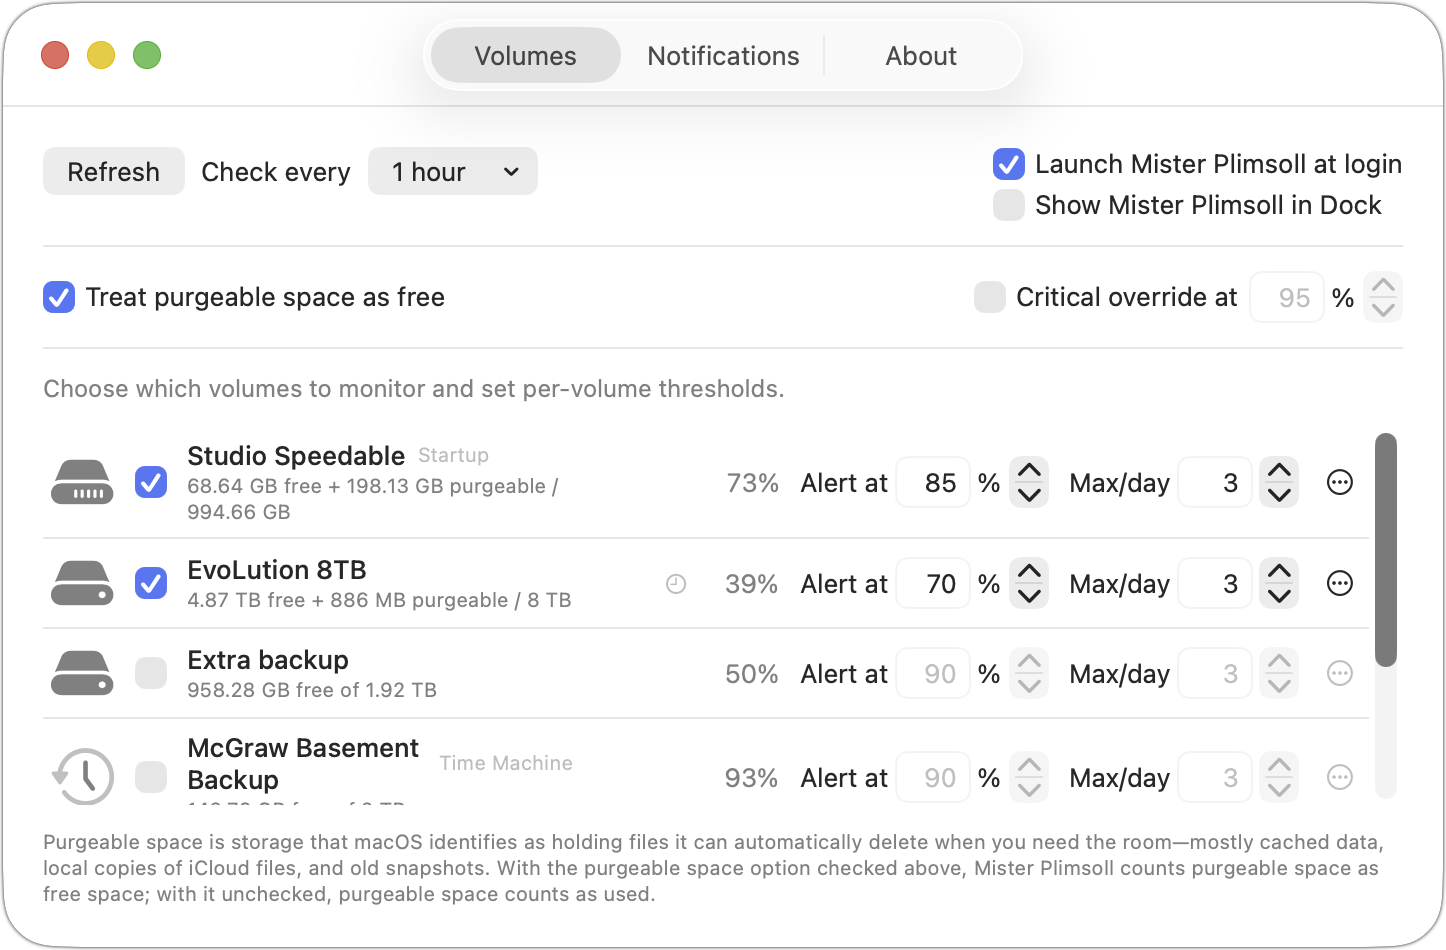Open the Check every 1 hour dropdown
The width and height of the screenshot is (1446, 950).
point(453,171)
